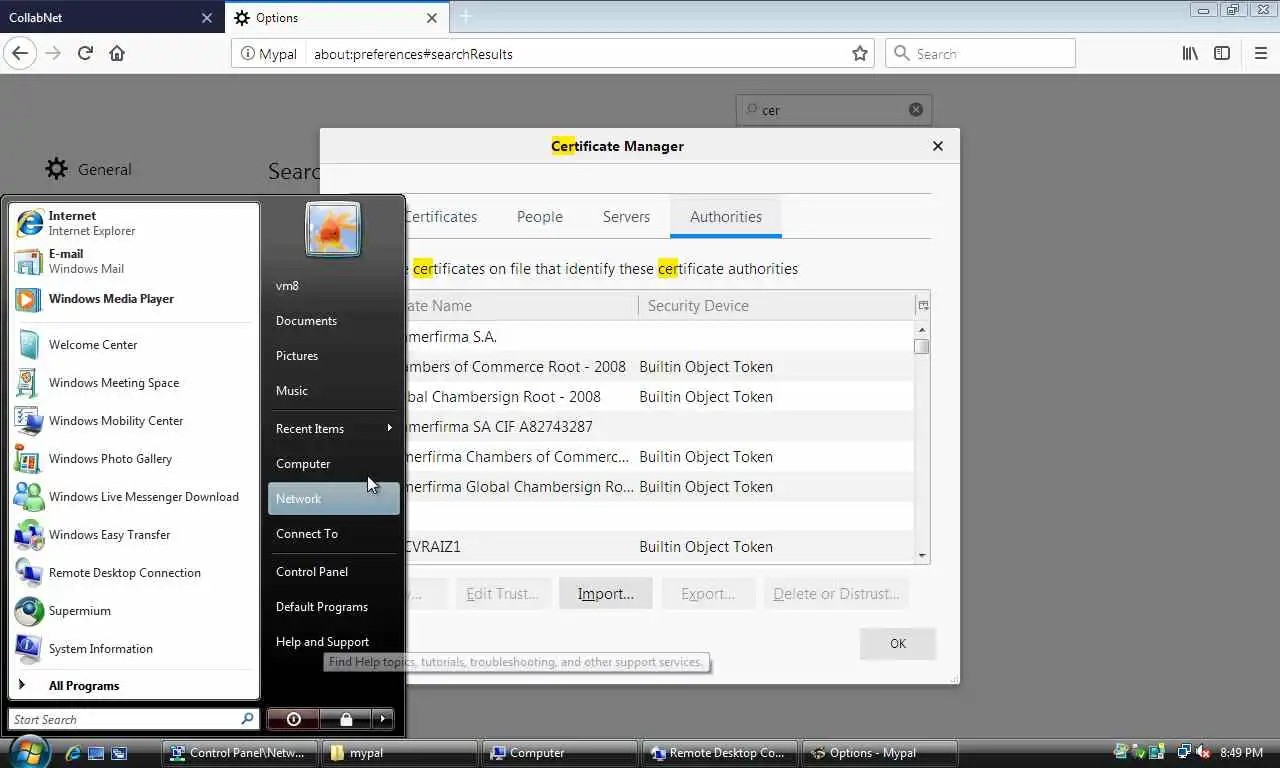Switch to mypal folder taskbar button
This screenshot has width=1280, height=768.
click(400, 753)
